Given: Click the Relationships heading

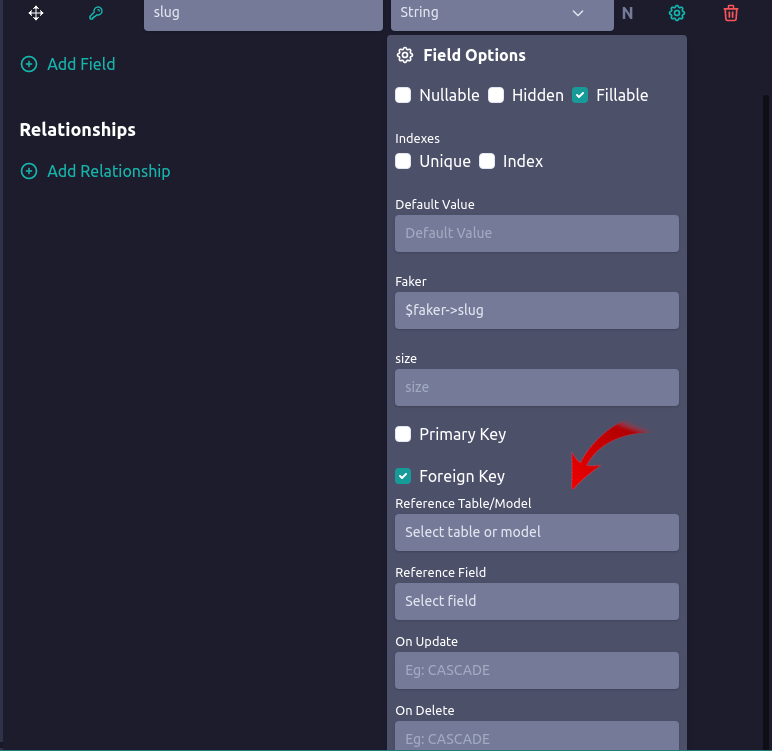Looking at the screenshot, I should [x=77, y=130].
